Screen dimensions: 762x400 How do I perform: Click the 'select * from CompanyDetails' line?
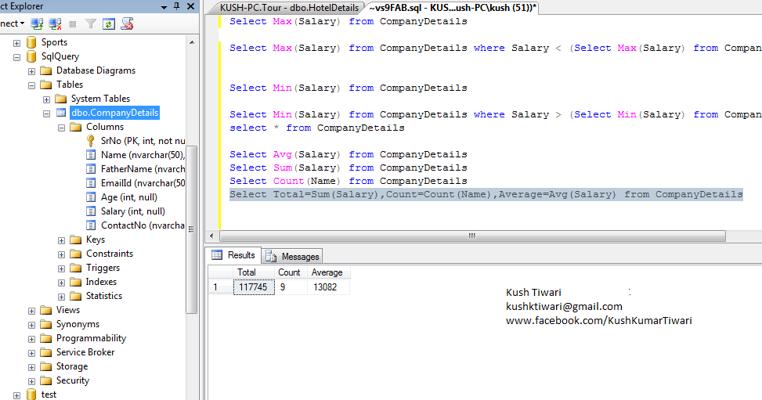coord(317,128)
